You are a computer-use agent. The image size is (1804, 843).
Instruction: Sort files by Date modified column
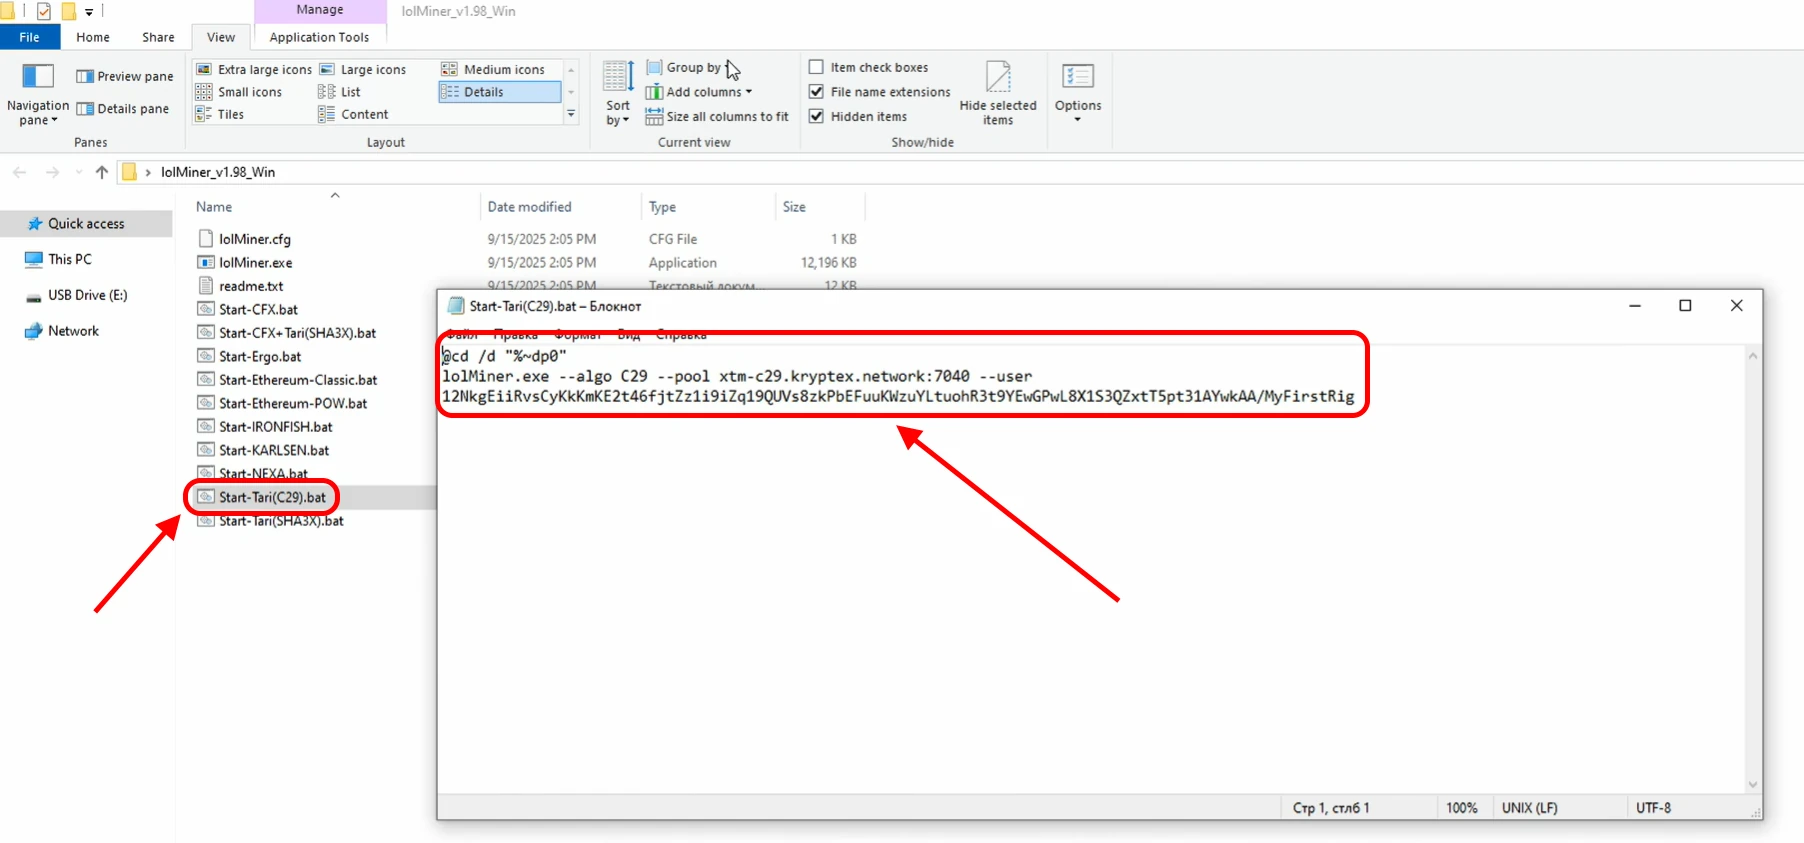(530, 207)
